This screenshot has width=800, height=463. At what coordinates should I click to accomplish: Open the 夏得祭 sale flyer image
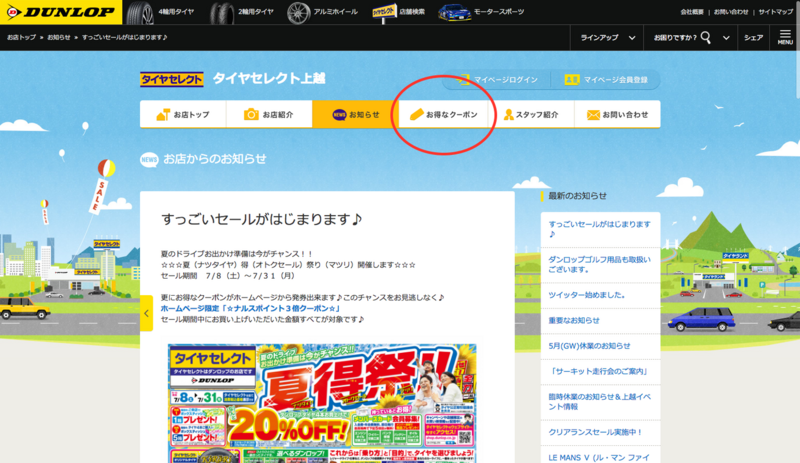[x=322, y=403]
